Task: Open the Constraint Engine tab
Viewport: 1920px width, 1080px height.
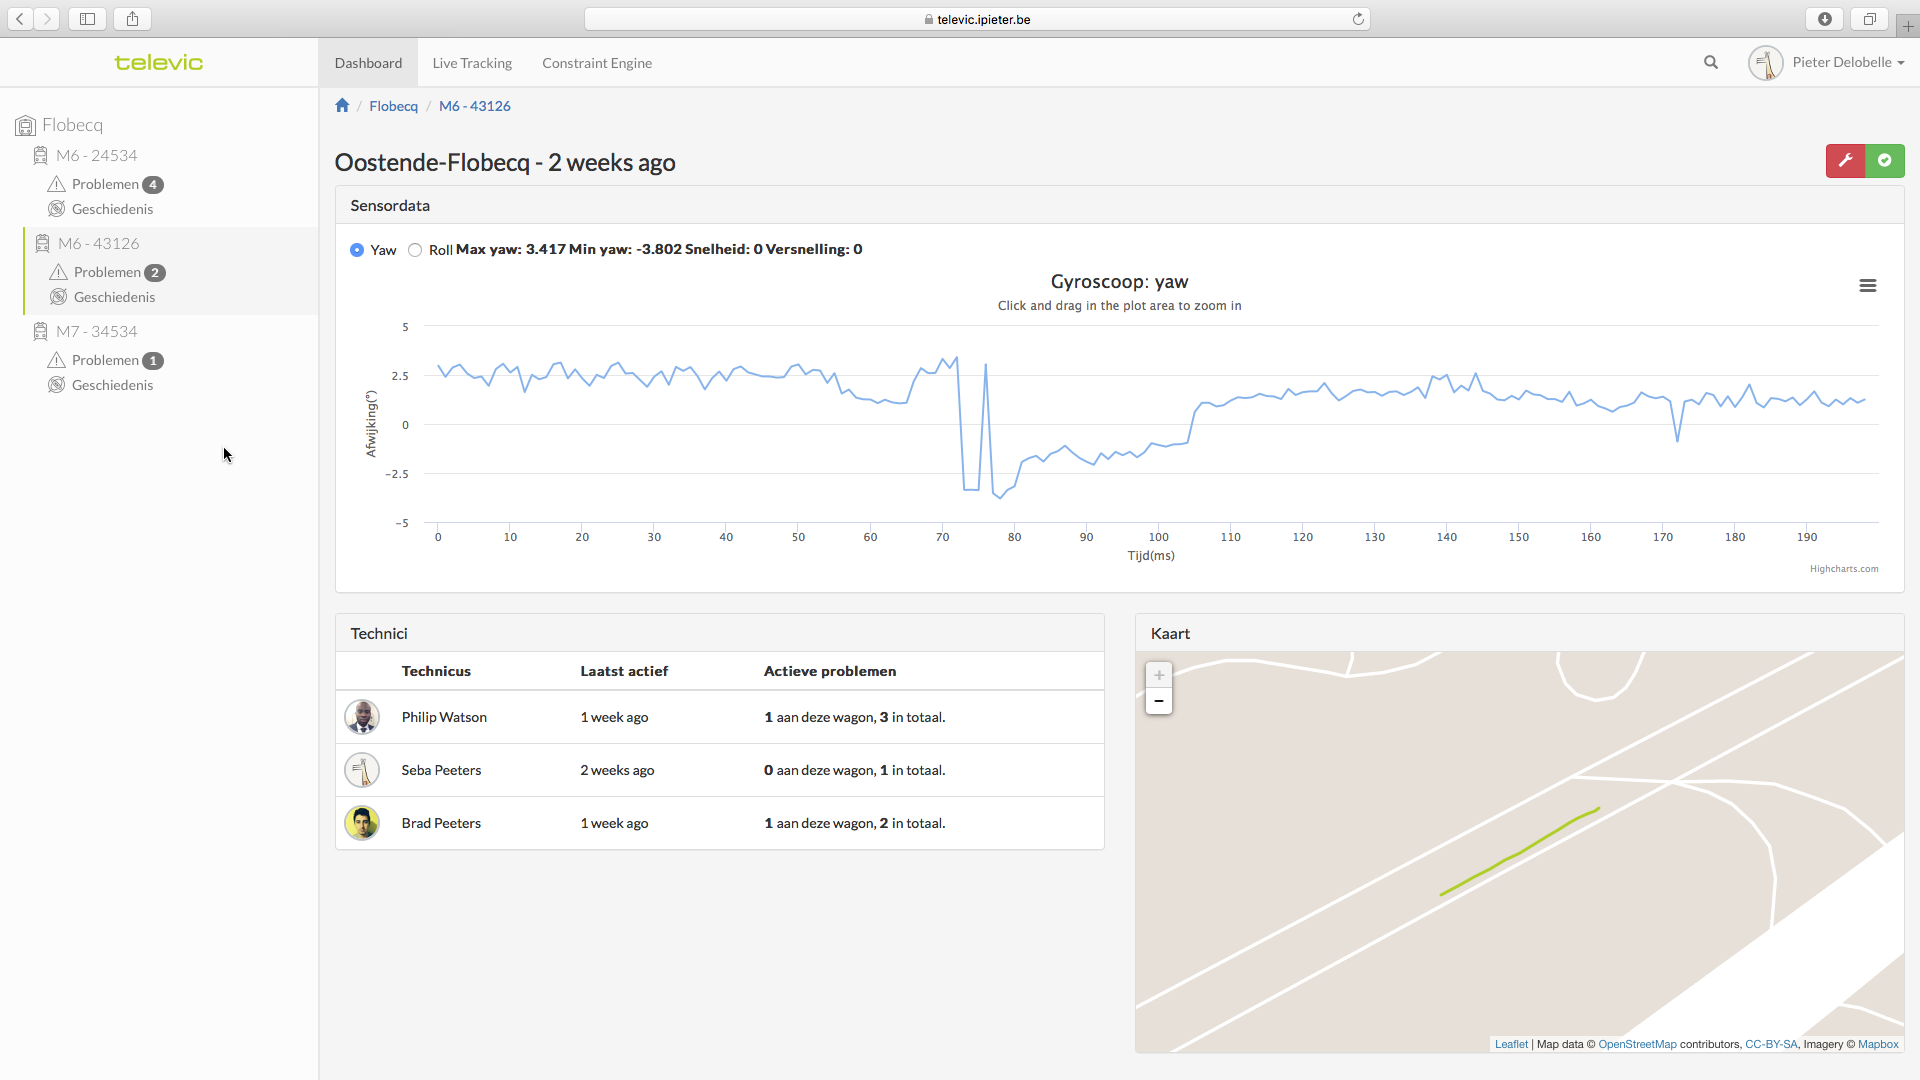Action: pos(597,63)
